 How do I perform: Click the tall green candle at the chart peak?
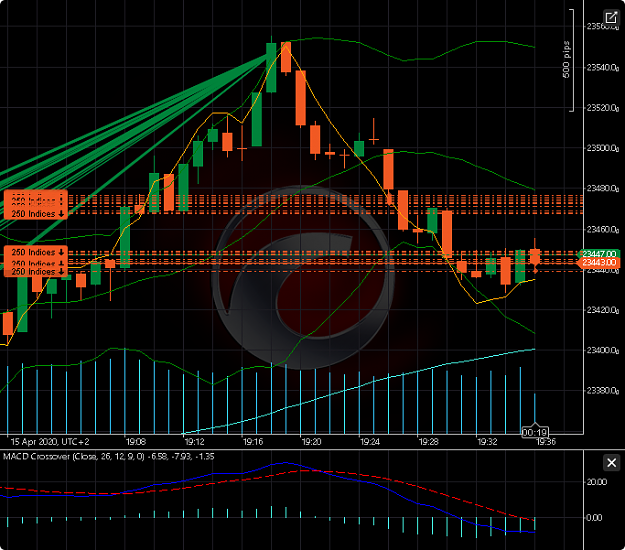pos(271,68)
